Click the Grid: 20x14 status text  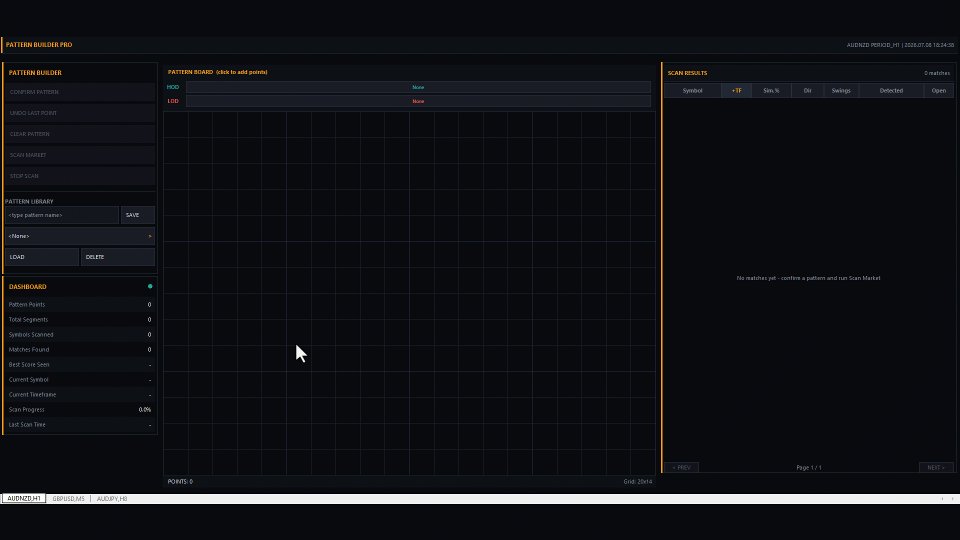coord(638,481)
